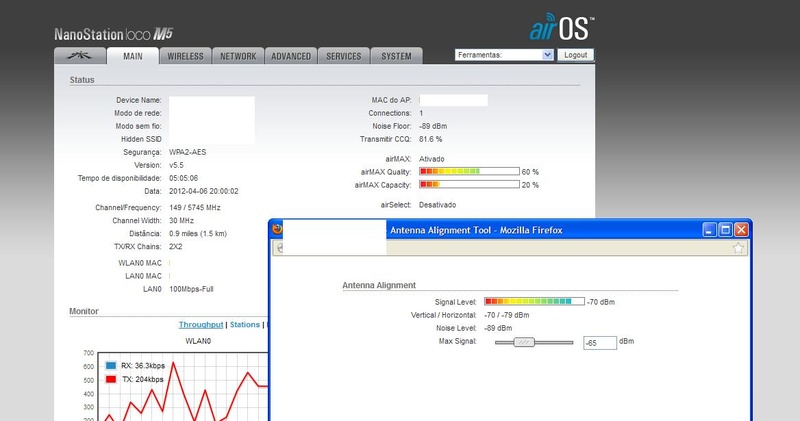The image size is (800, 421).
Task: Click the Firefox icon in popup title bar
Action: tap(277, 229)
